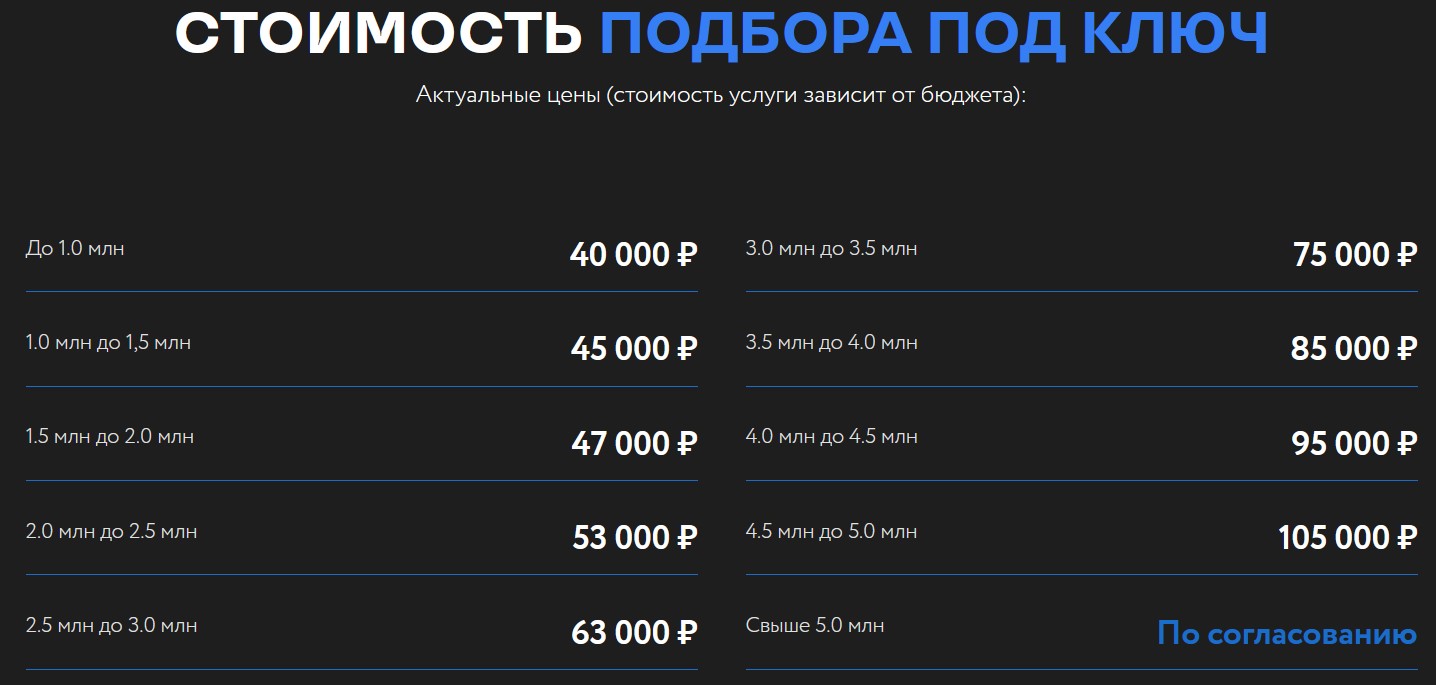Viewport: 1436px width, 685px height.
Task: Select the "1.0 млн до 1,5 млн" label
Action: point(108,343)
